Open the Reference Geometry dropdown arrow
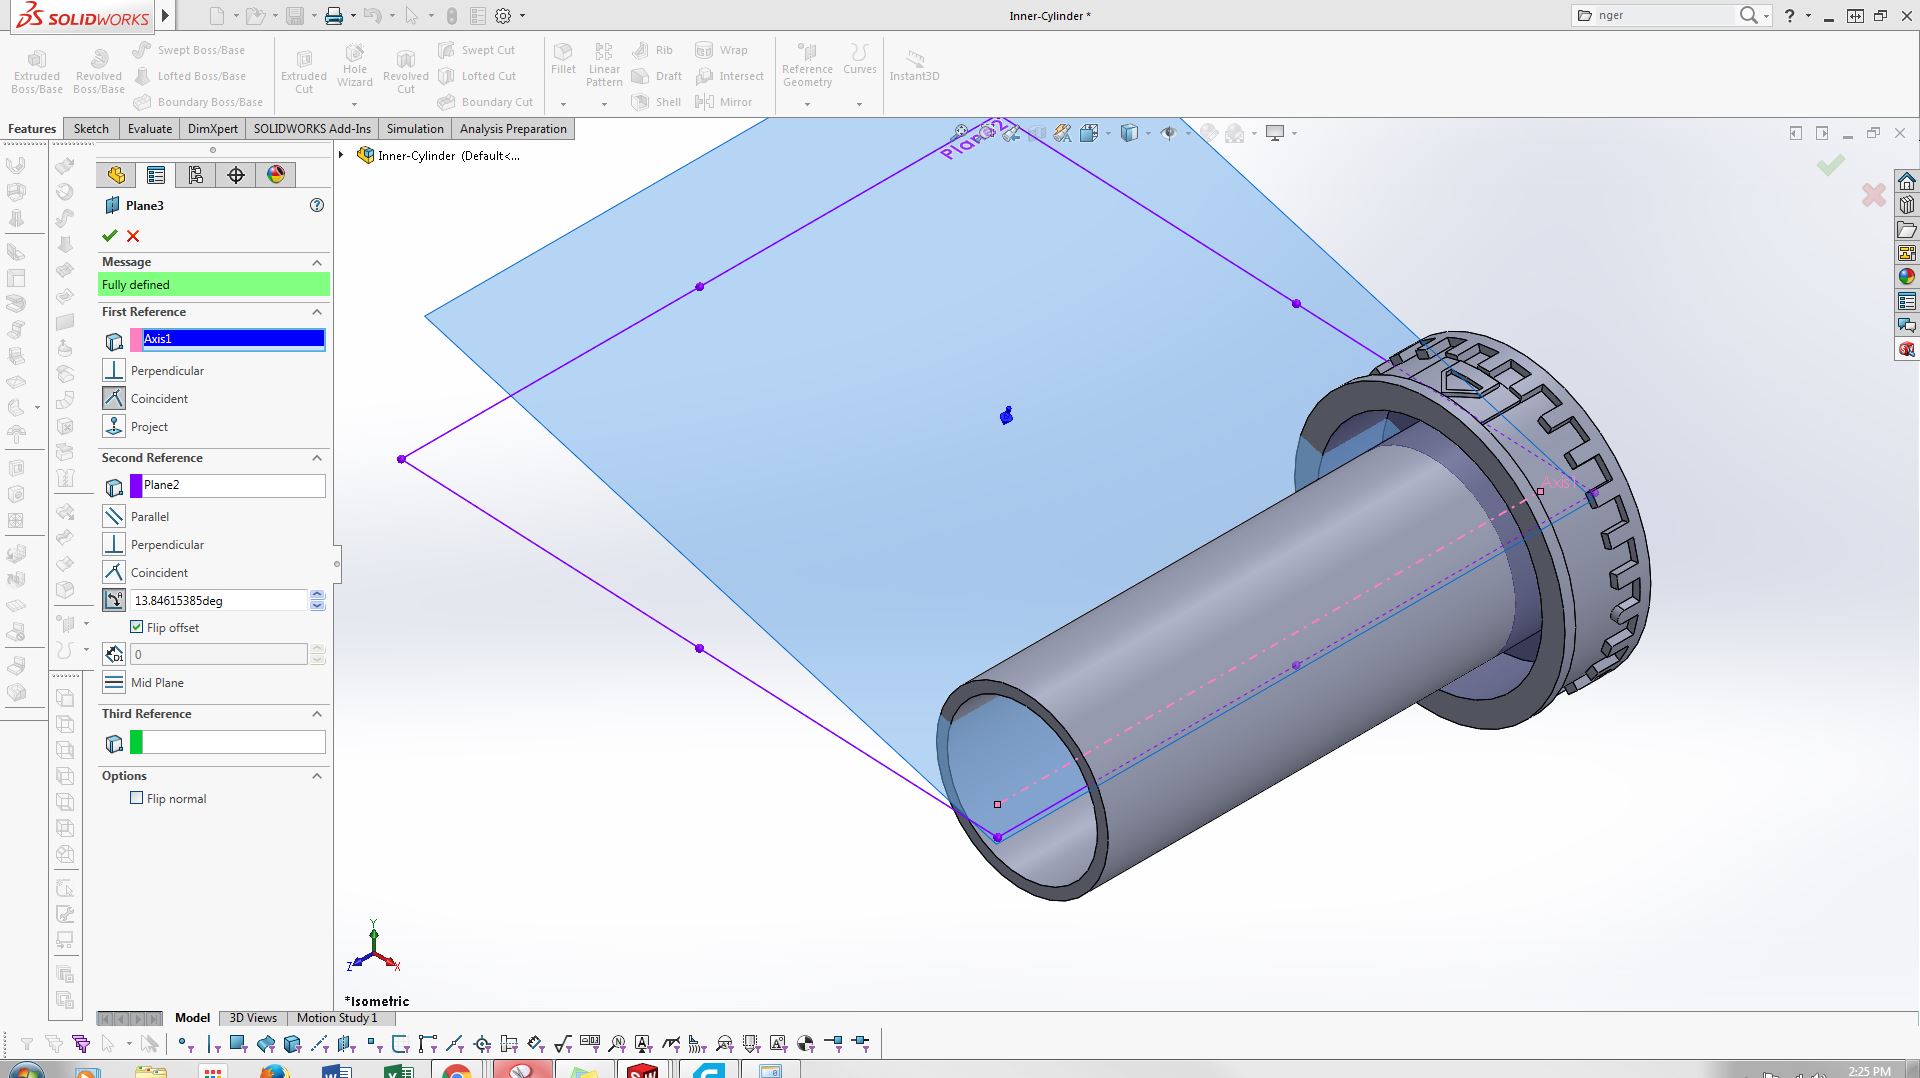 coord(807,104)
